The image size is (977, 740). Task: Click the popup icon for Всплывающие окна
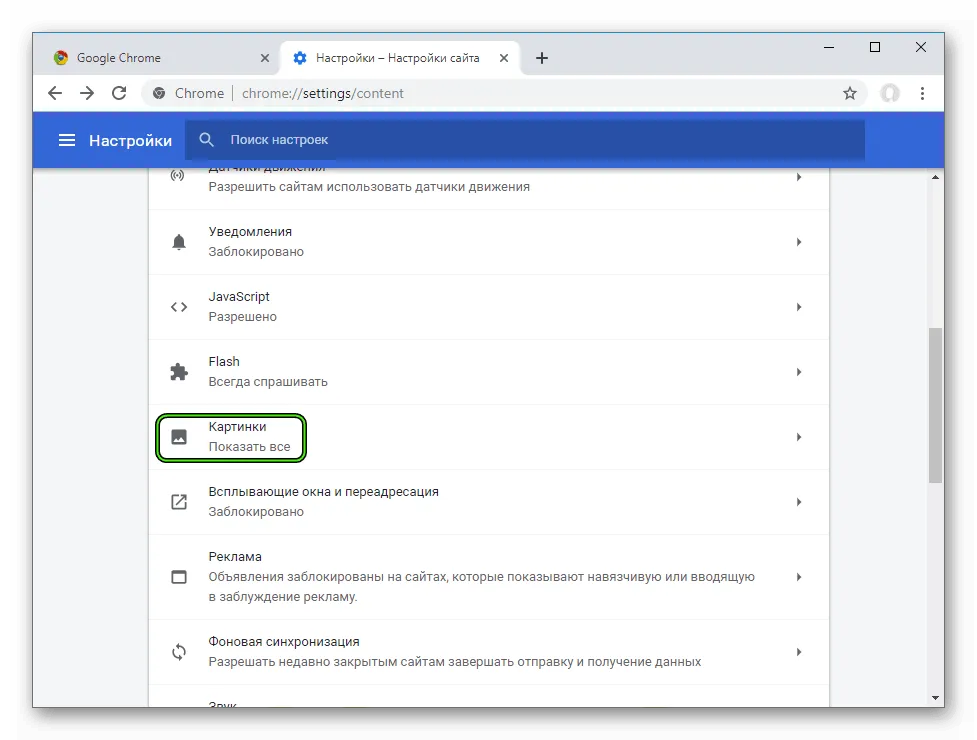179,501
